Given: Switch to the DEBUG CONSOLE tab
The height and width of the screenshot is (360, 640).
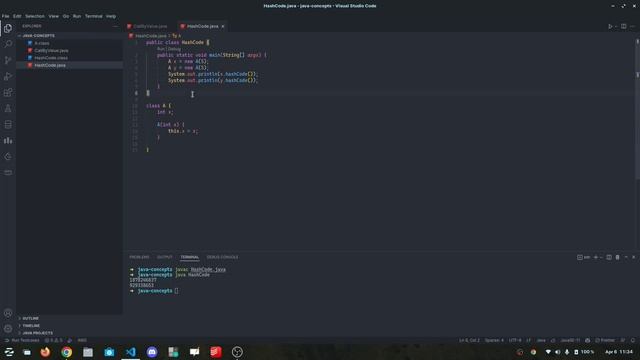Looking at the screenshot, I should point(222,257).
